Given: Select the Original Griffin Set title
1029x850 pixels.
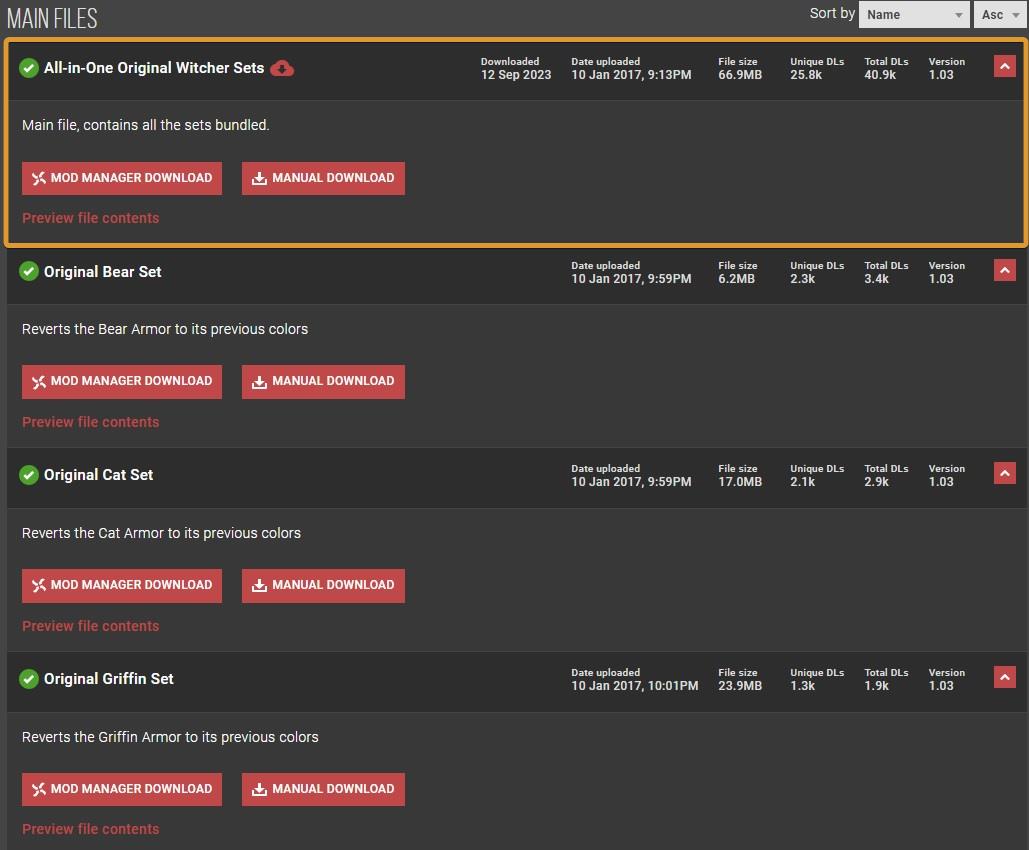Looking at the screenshot, I should [109, 679].
